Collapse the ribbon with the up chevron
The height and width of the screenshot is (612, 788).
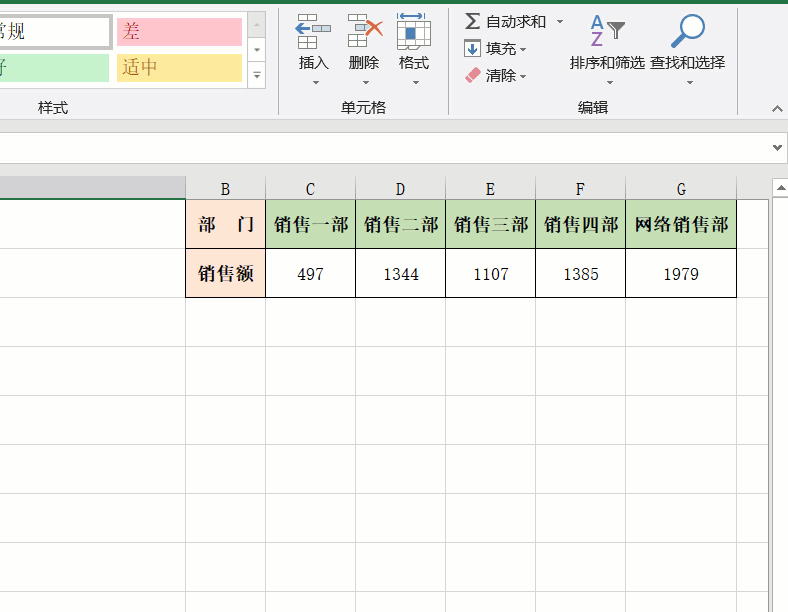(777, 109)
